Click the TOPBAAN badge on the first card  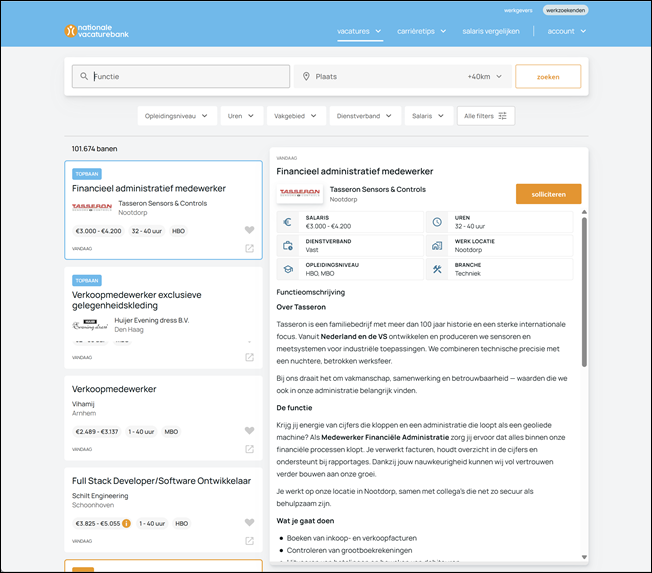point(87,174)
